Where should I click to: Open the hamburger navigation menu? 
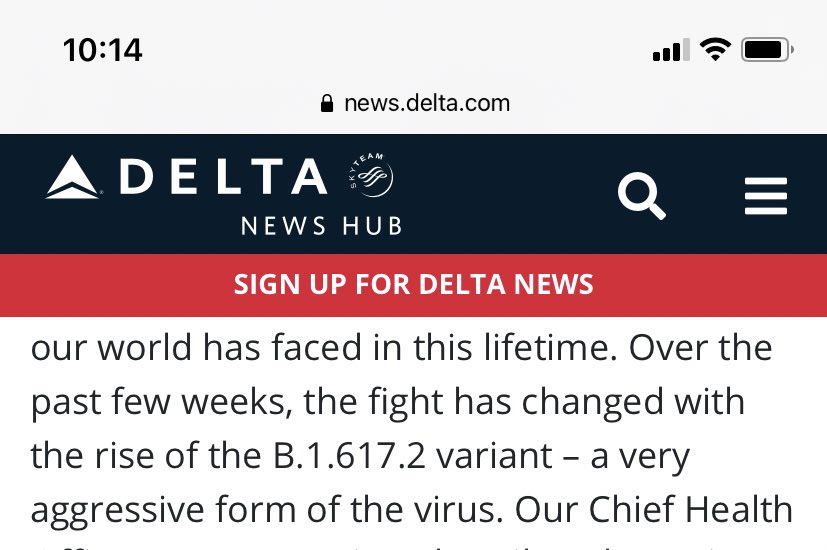click(x=766, y=196)
